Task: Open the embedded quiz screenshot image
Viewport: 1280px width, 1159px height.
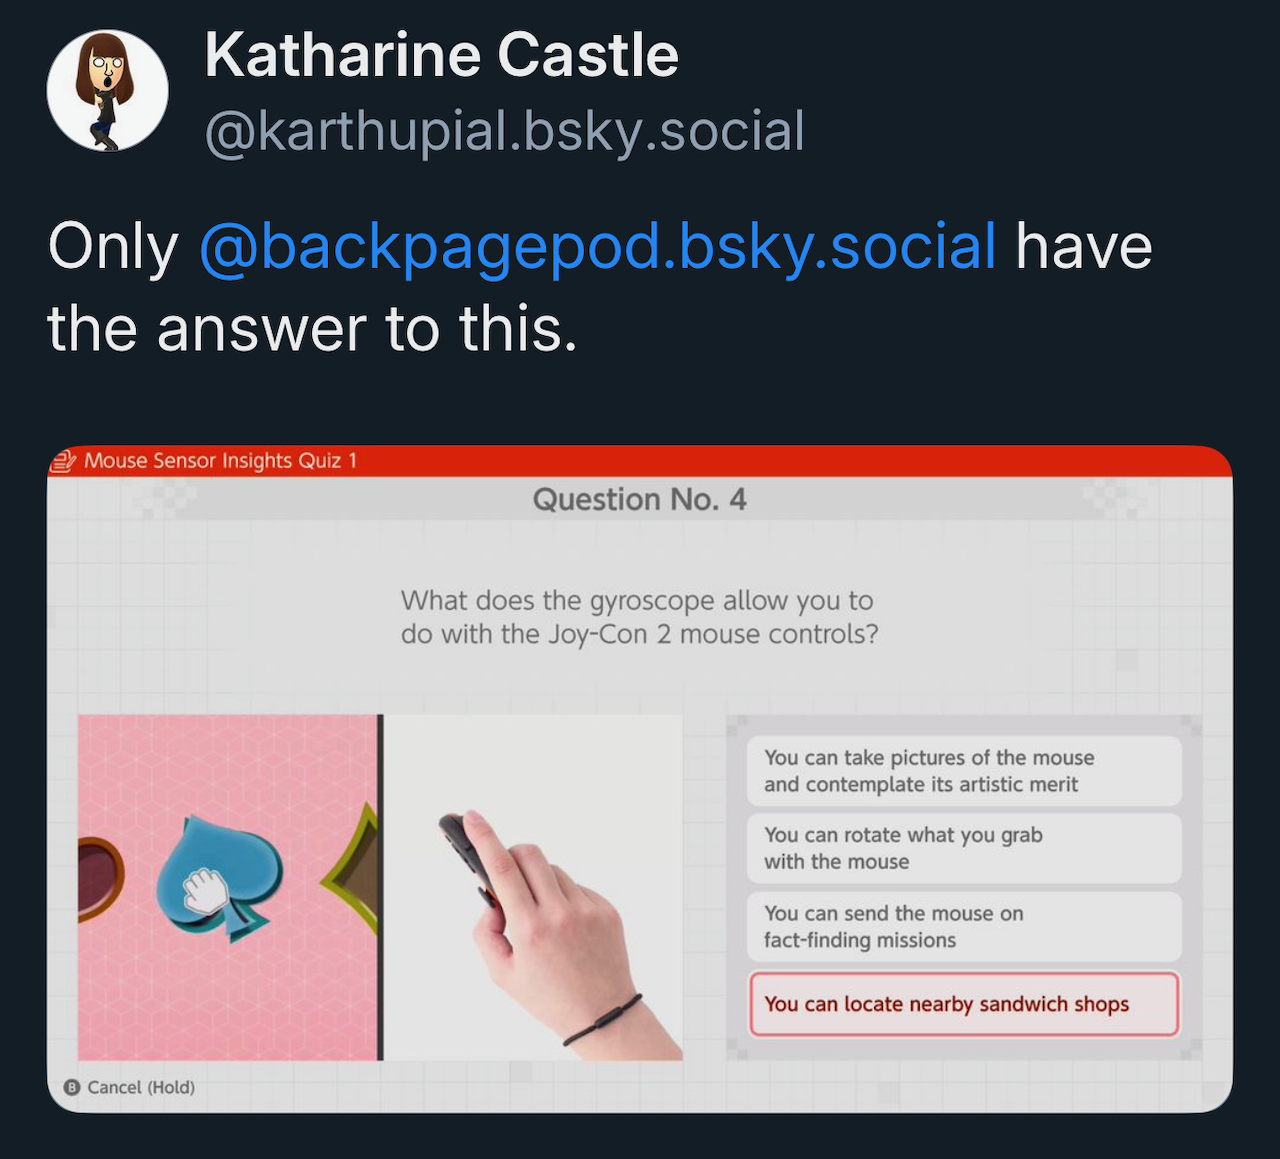Action: [640, 779]
